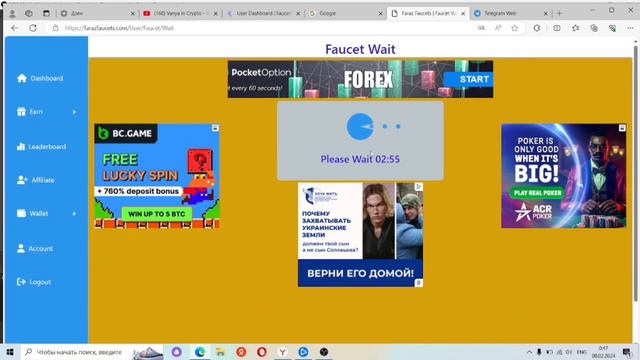Click the page vertical scrollbar
The width and height of the screenshot is (640, 360).
(636, 173)
